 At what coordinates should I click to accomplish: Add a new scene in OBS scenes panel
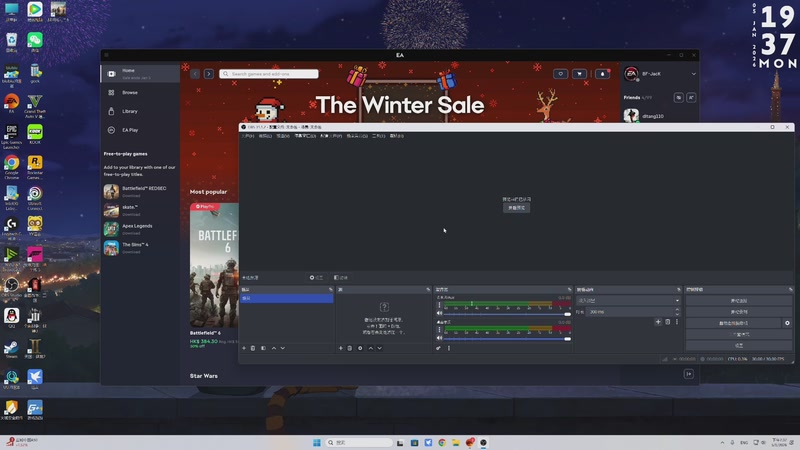click(x=244, y=348)
